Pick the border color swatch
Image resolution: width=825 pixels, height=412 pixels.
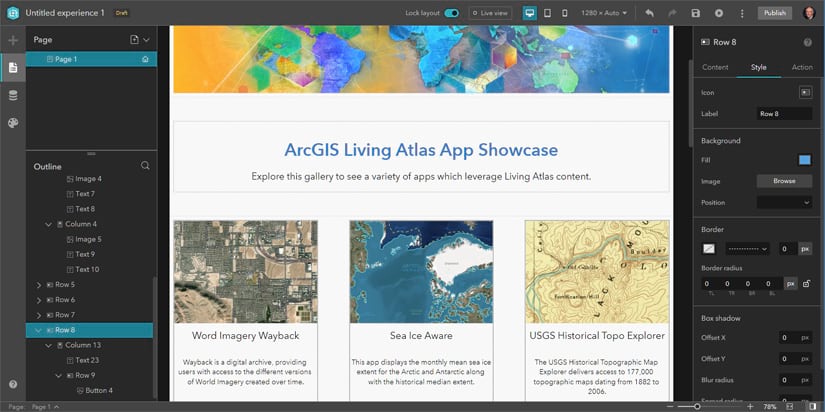coord(709,248)
